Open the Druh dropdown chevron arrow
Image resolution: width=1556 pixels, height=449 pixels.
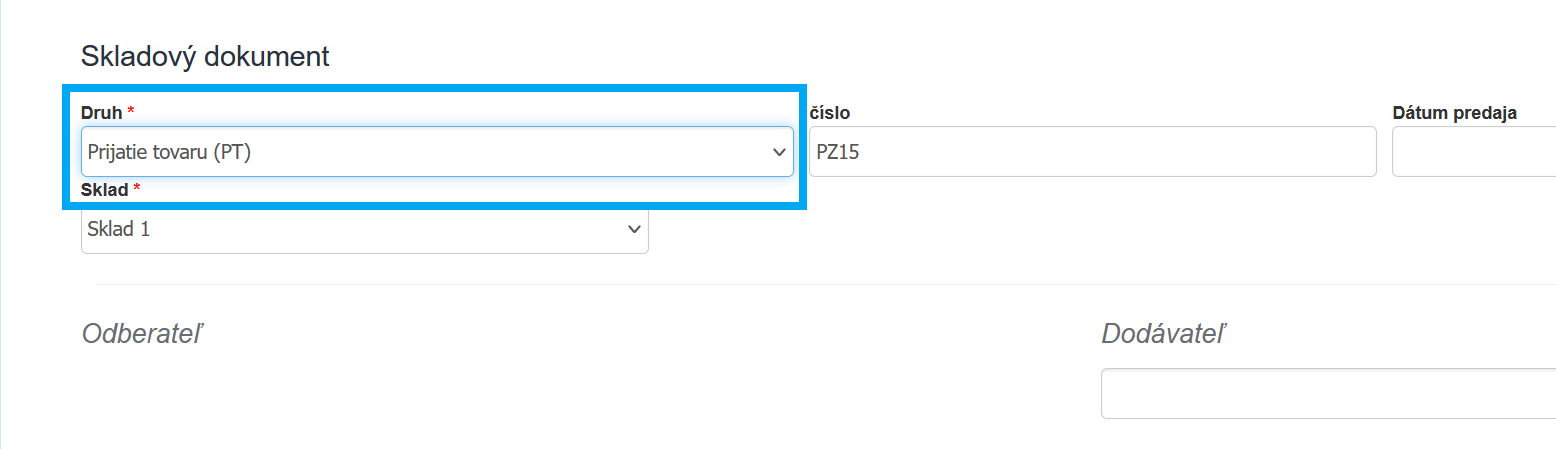coord(779,152)
